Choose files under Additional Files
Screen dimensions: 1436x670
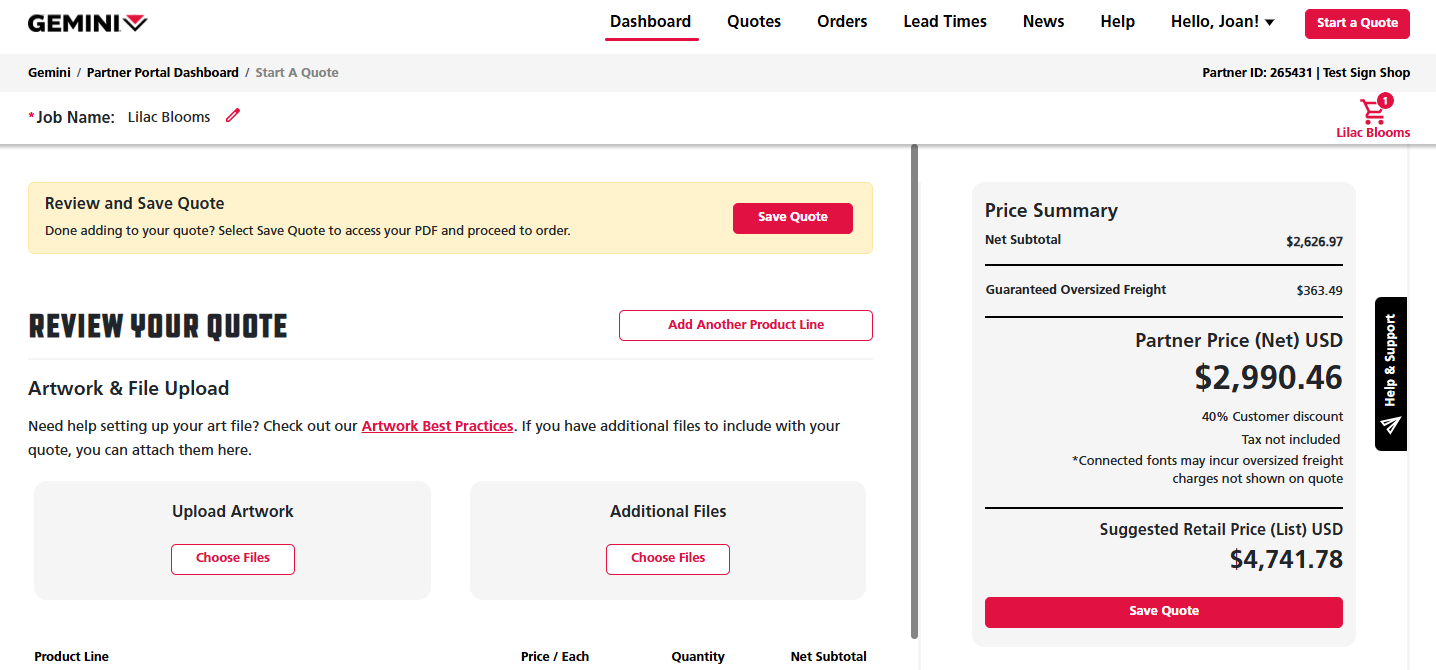click(667, 559)
